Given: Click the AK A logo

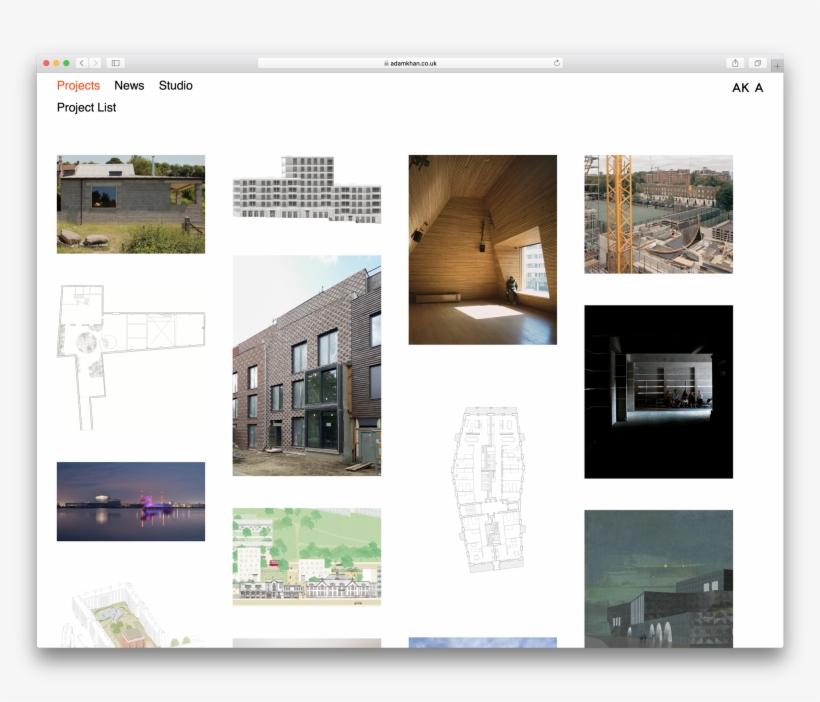Looking at the screenshot, I should [747, 88].
